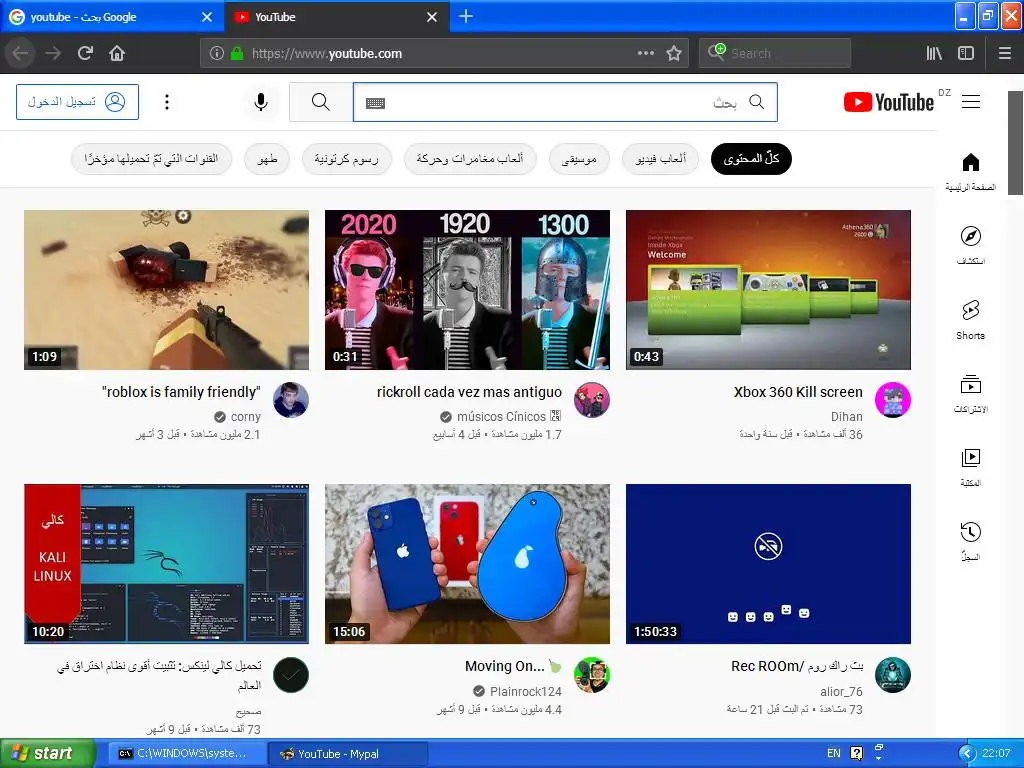Bookmark this page with the star icon
Viewport: 1024px width, 768px height.
click(x=674, y=54)
